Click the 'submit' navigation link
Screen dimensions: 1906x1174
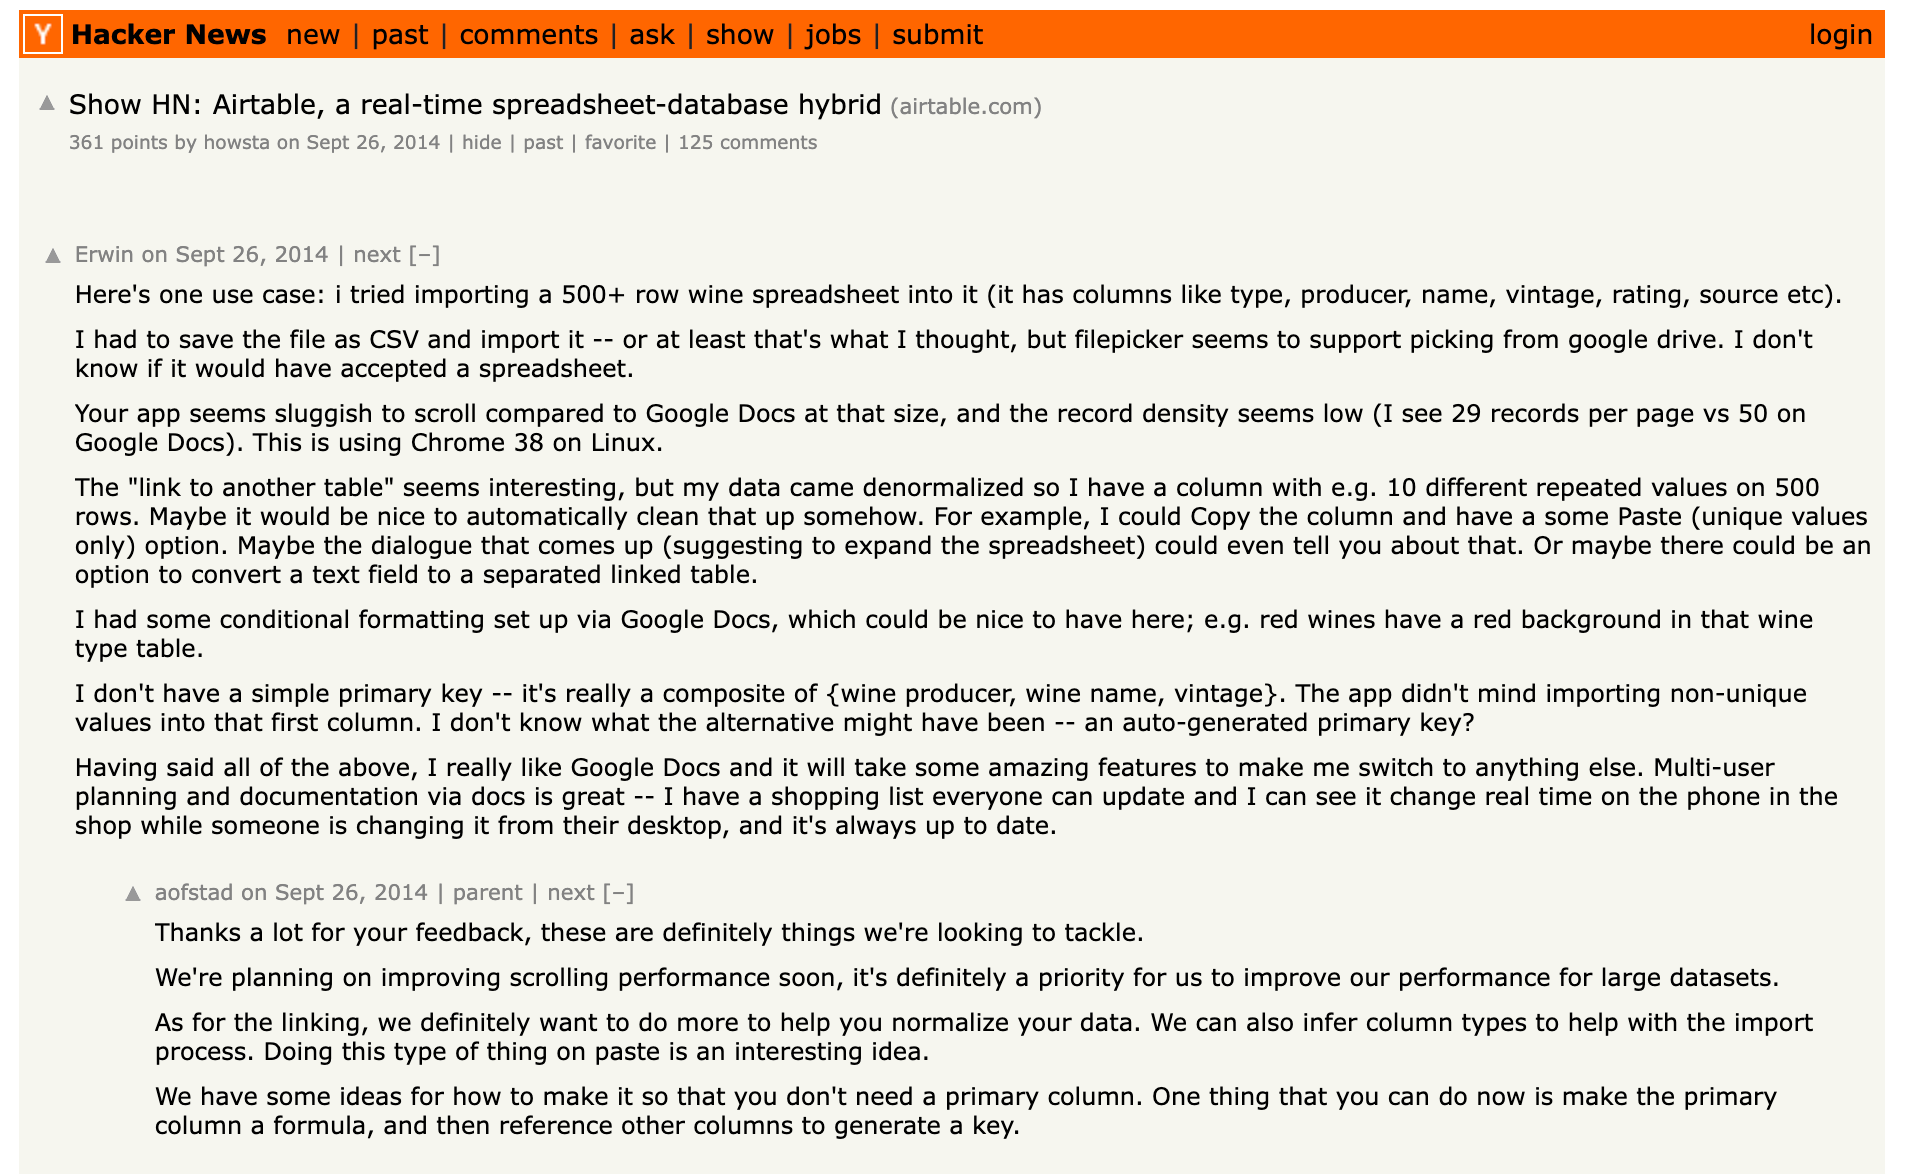pyautogui.click(x=937, y=35)
